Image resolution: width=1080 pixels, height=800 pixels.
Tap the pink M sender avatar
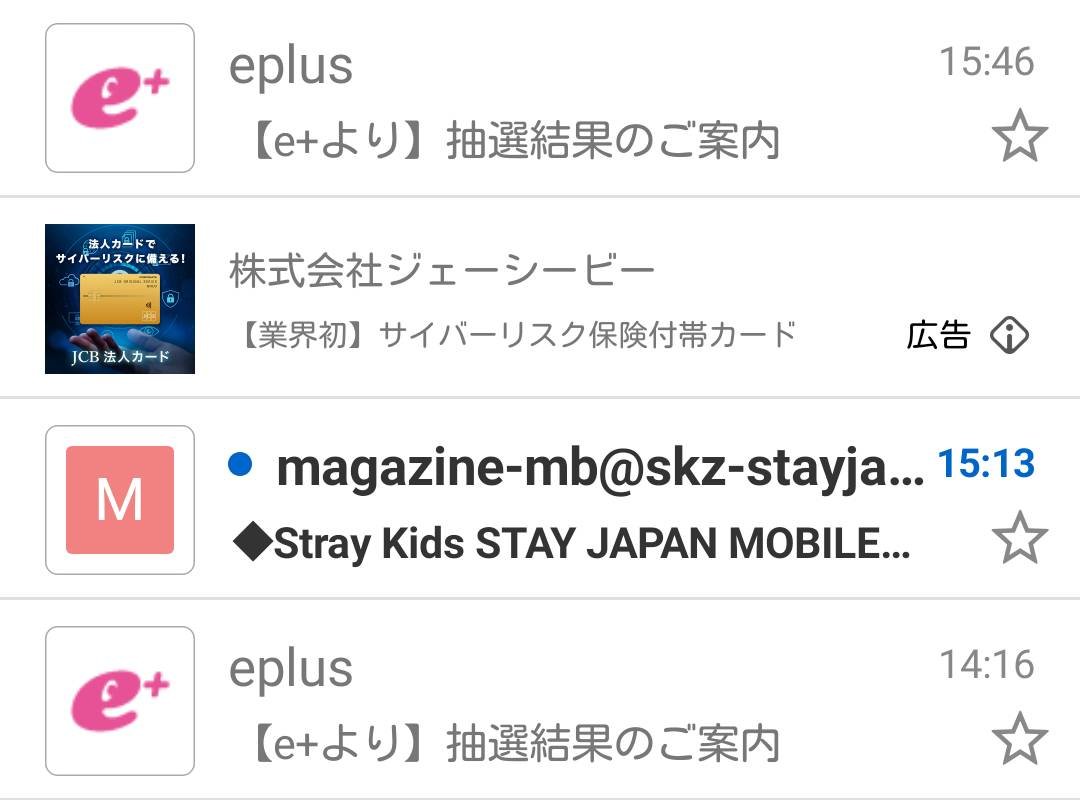tap(120, 500)
